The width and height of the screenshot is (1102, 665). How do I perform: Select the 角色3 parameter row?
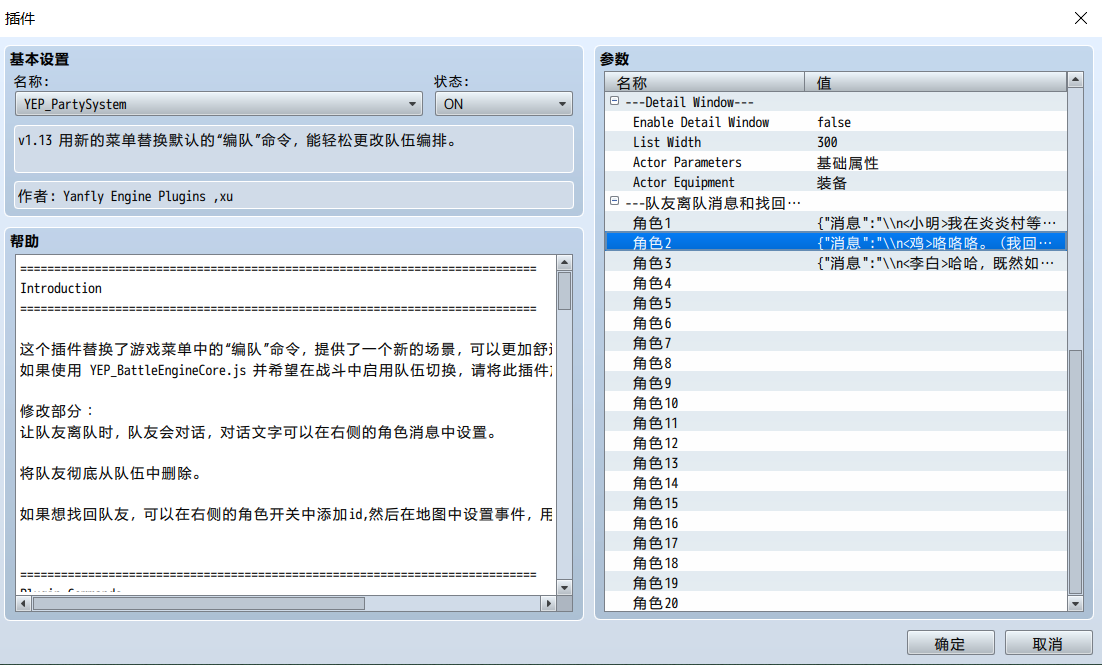click(x=836, y=263)
